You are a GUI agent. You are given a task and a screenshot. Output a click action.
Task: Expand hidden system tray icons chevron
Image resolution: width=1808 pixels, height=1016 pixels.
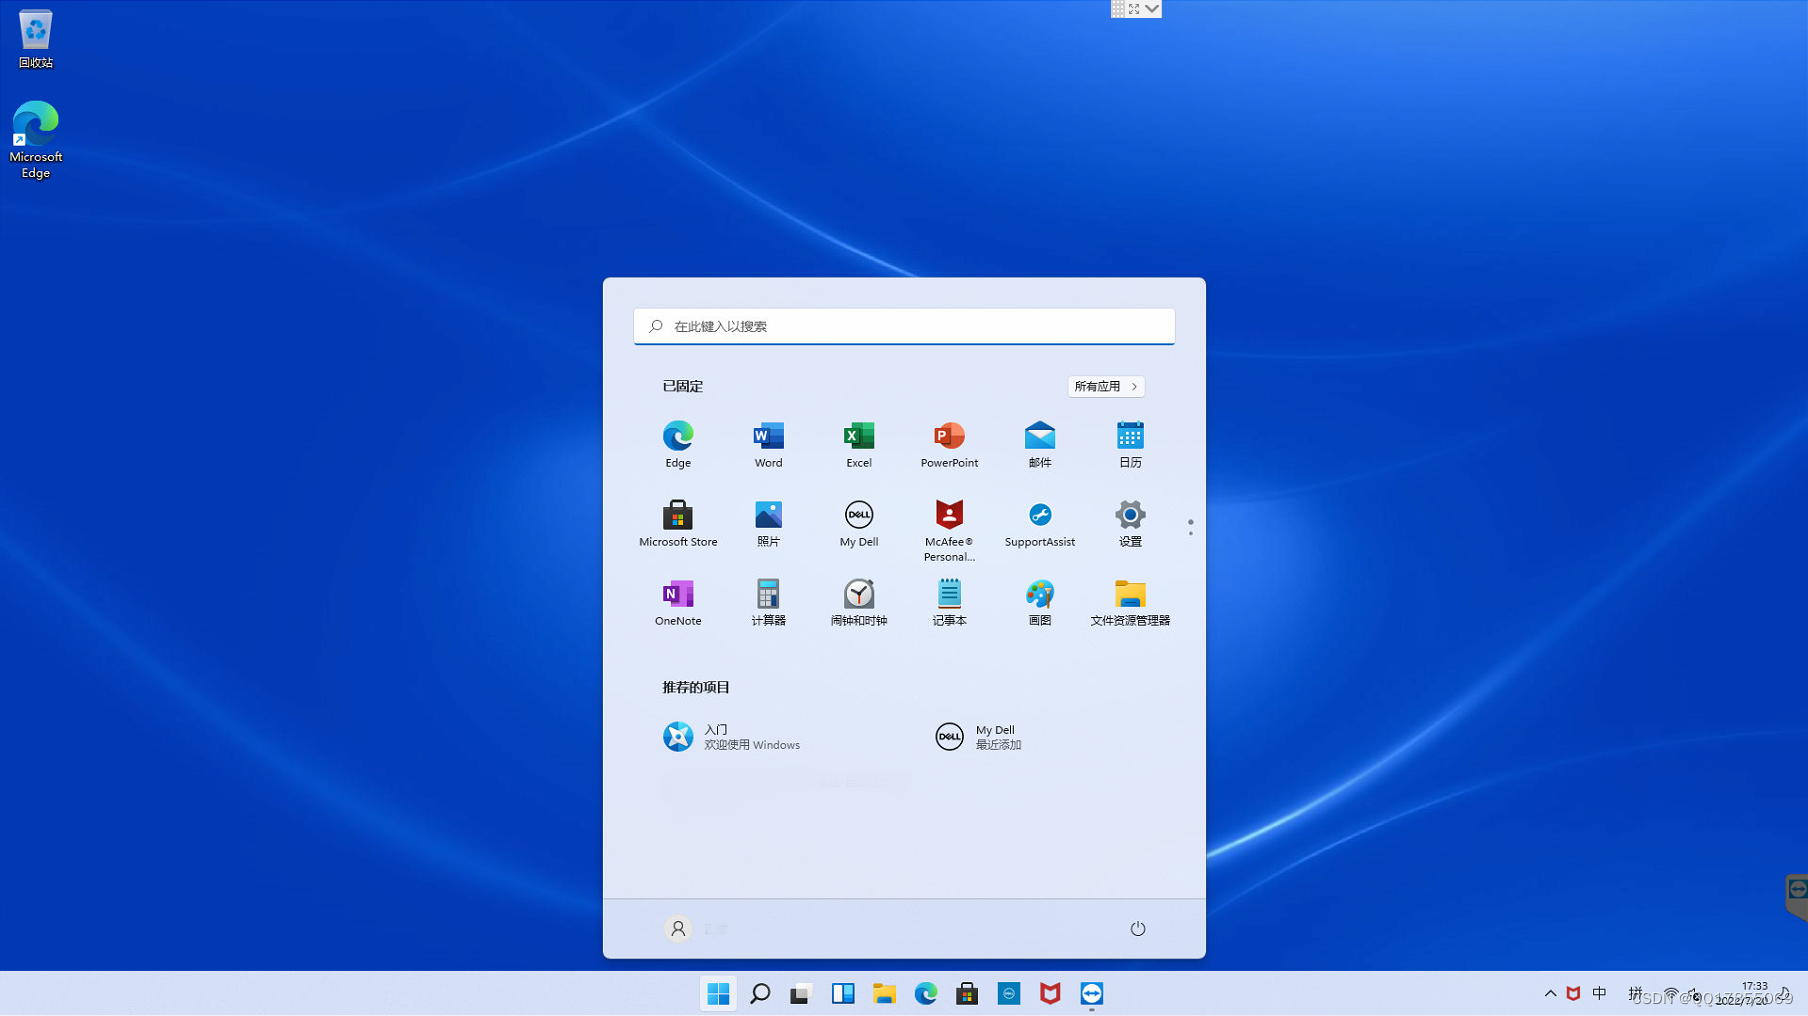point(1550,993)
